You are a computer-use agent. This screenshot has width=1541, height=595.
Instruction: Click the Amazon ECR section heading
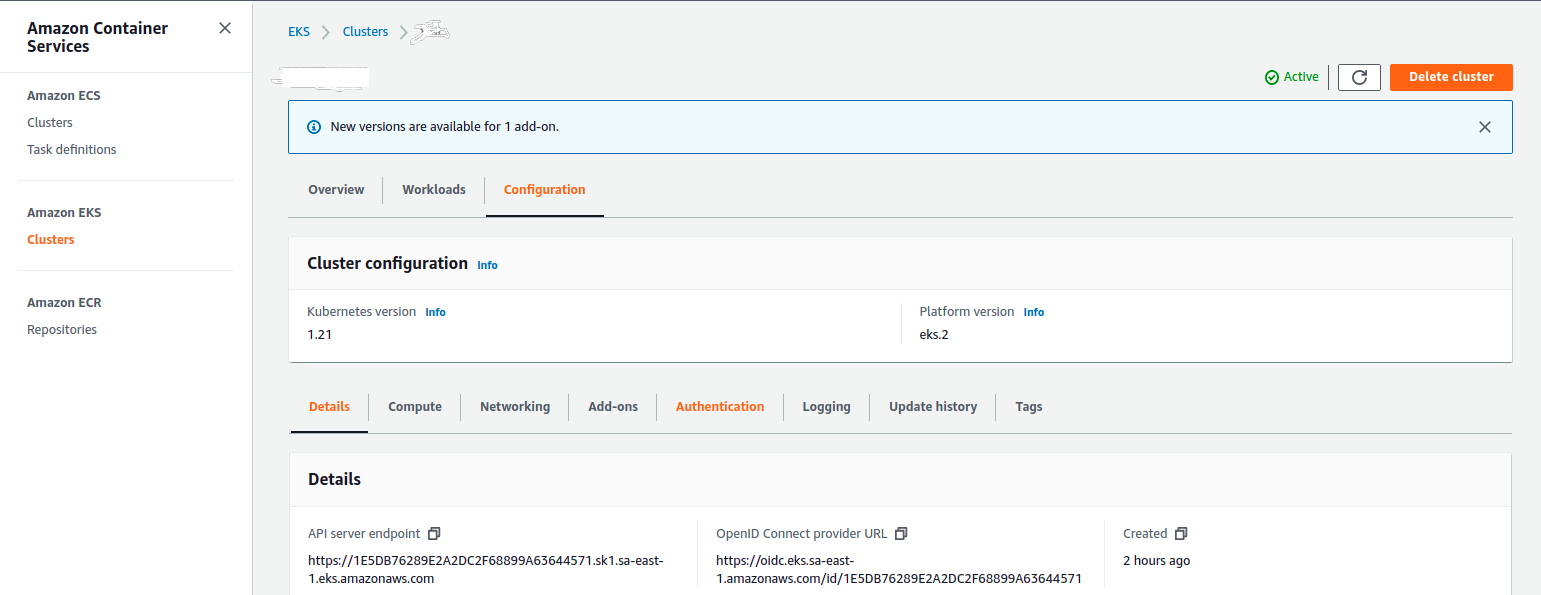point(64,303)
